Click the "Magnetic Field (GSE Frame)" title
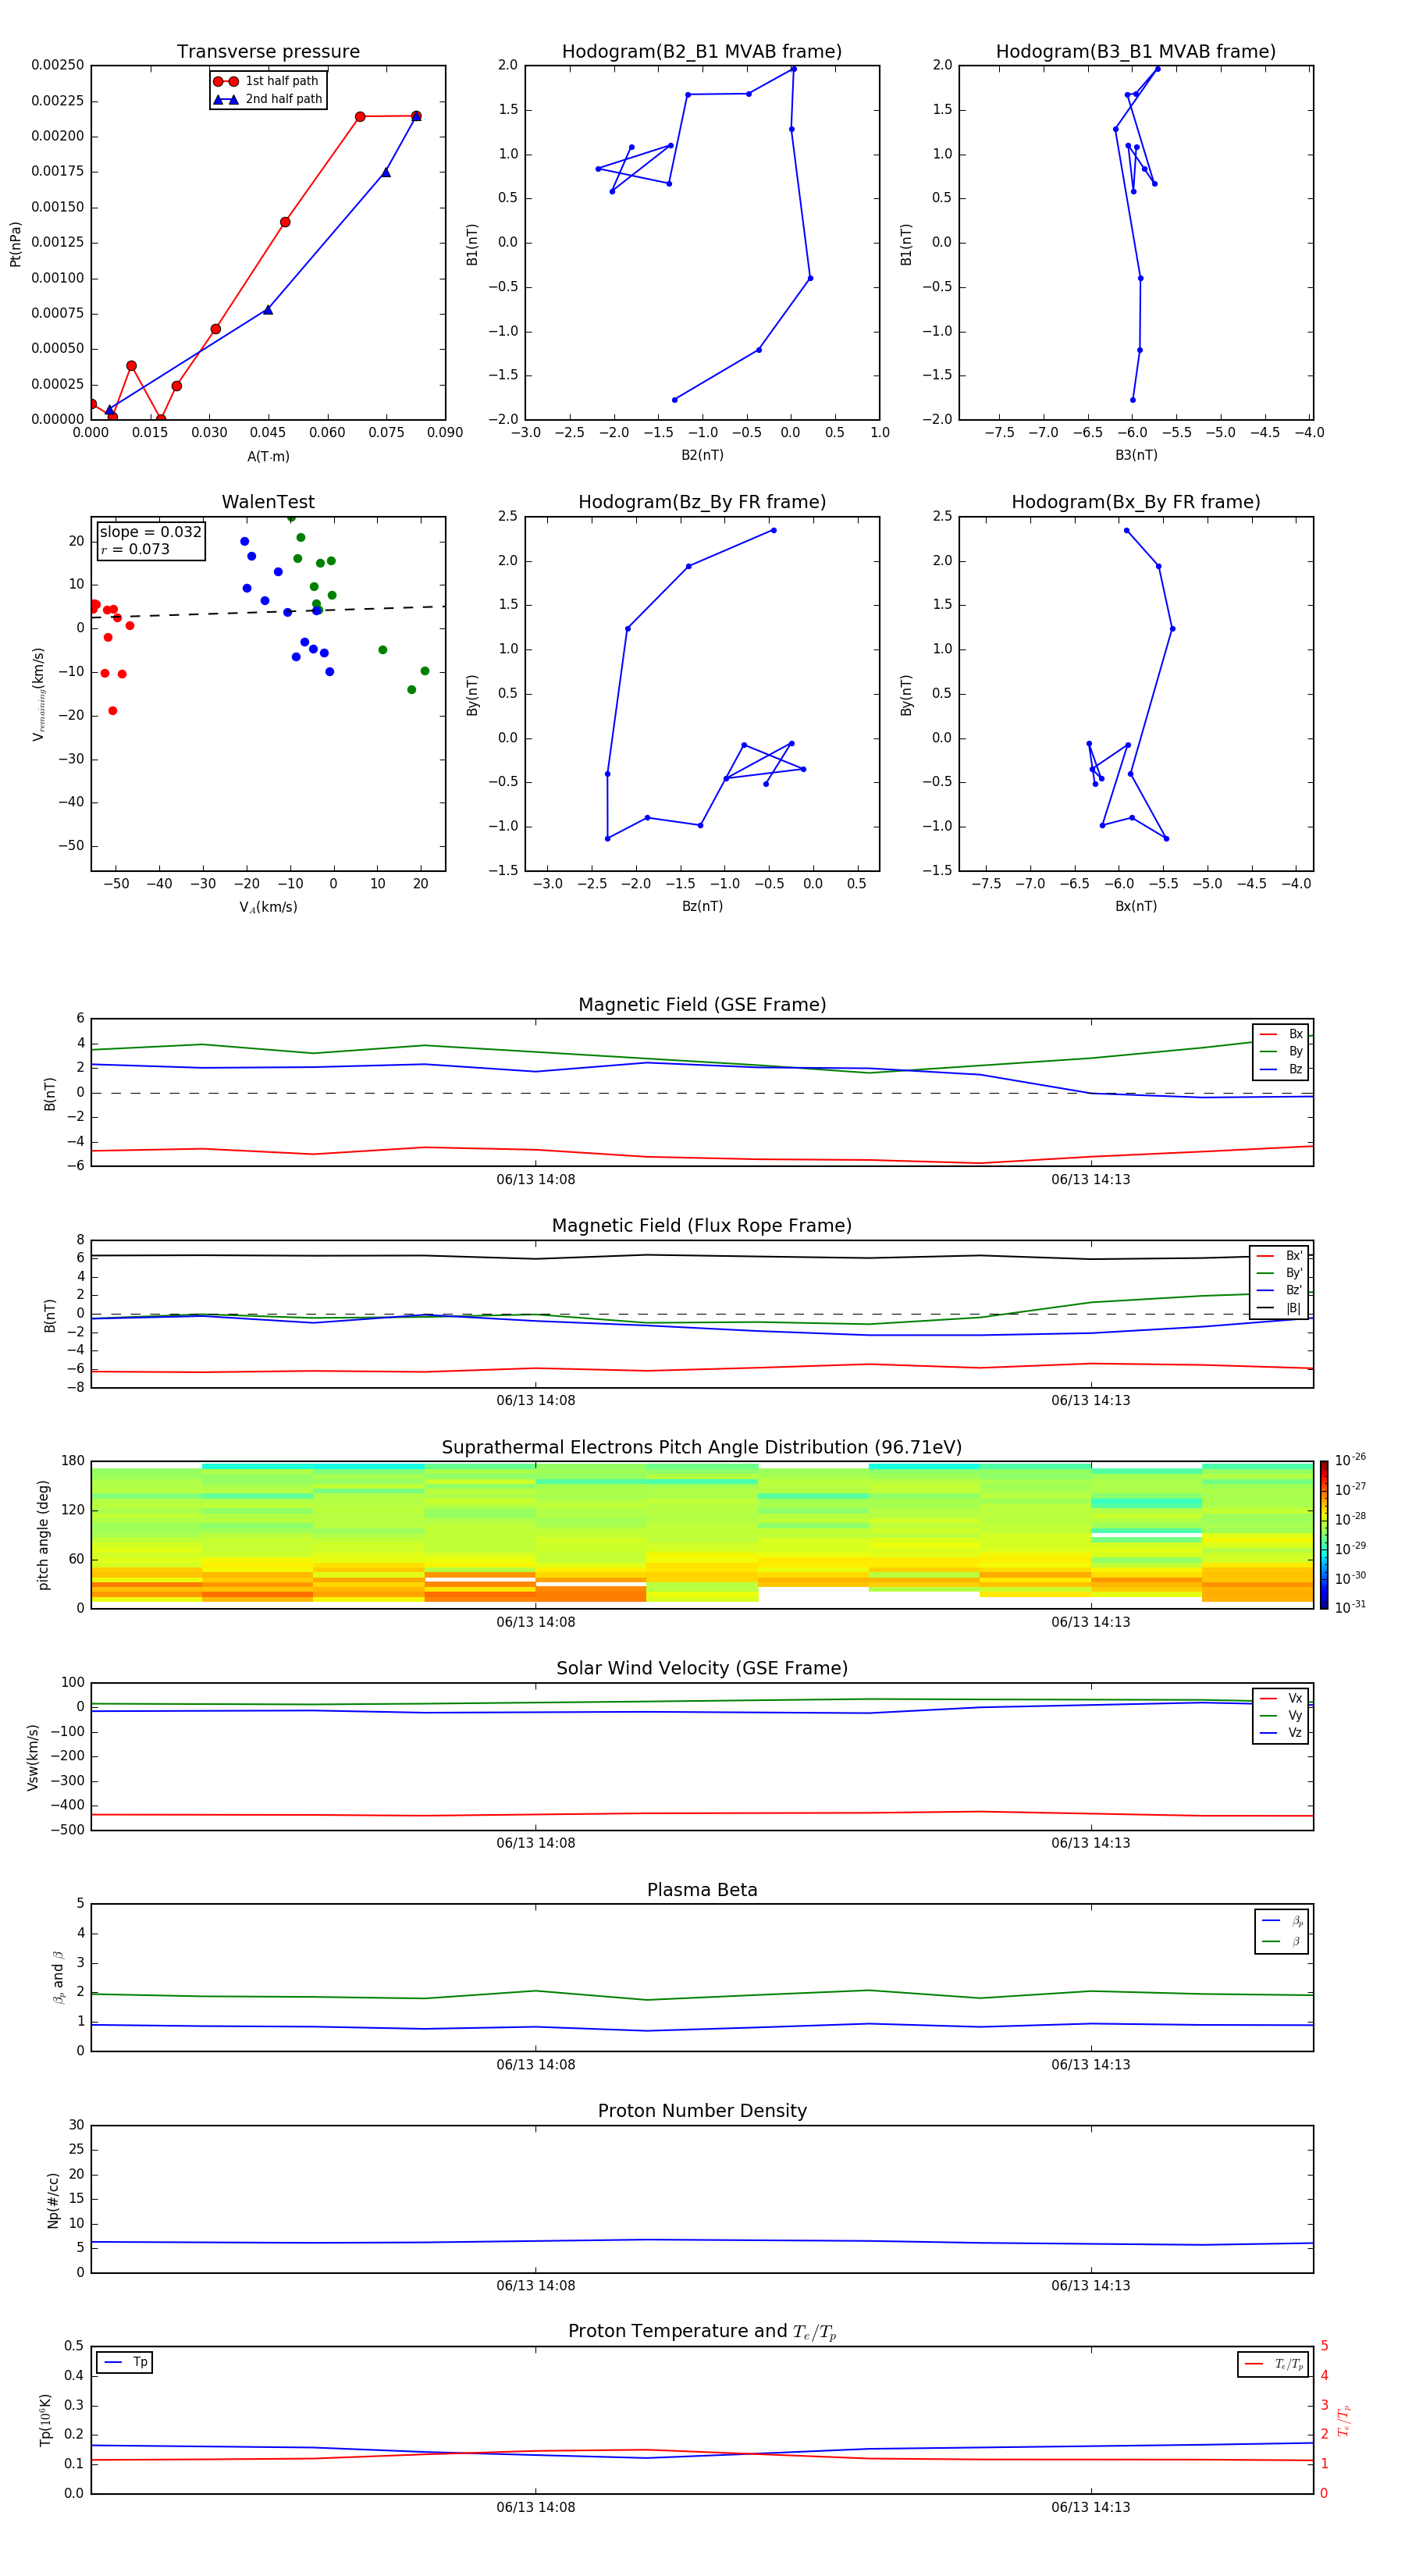Screen dimensions: 1405x2576 click(x=702, y=1005)
